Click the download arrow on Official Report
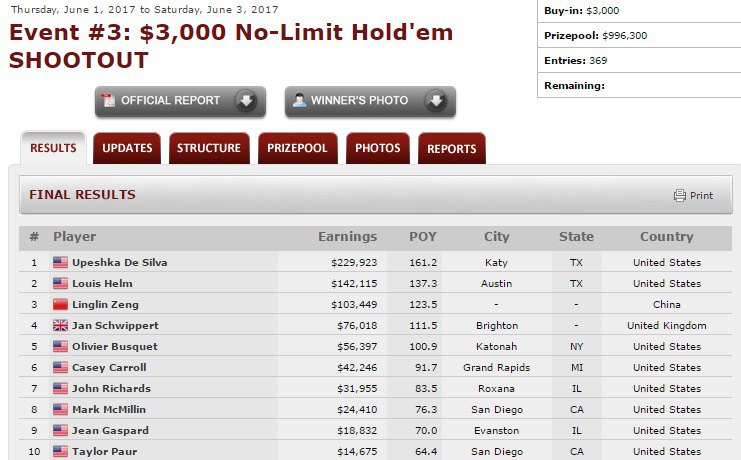This screenshot has height=460, width=741. click(245, 101)
